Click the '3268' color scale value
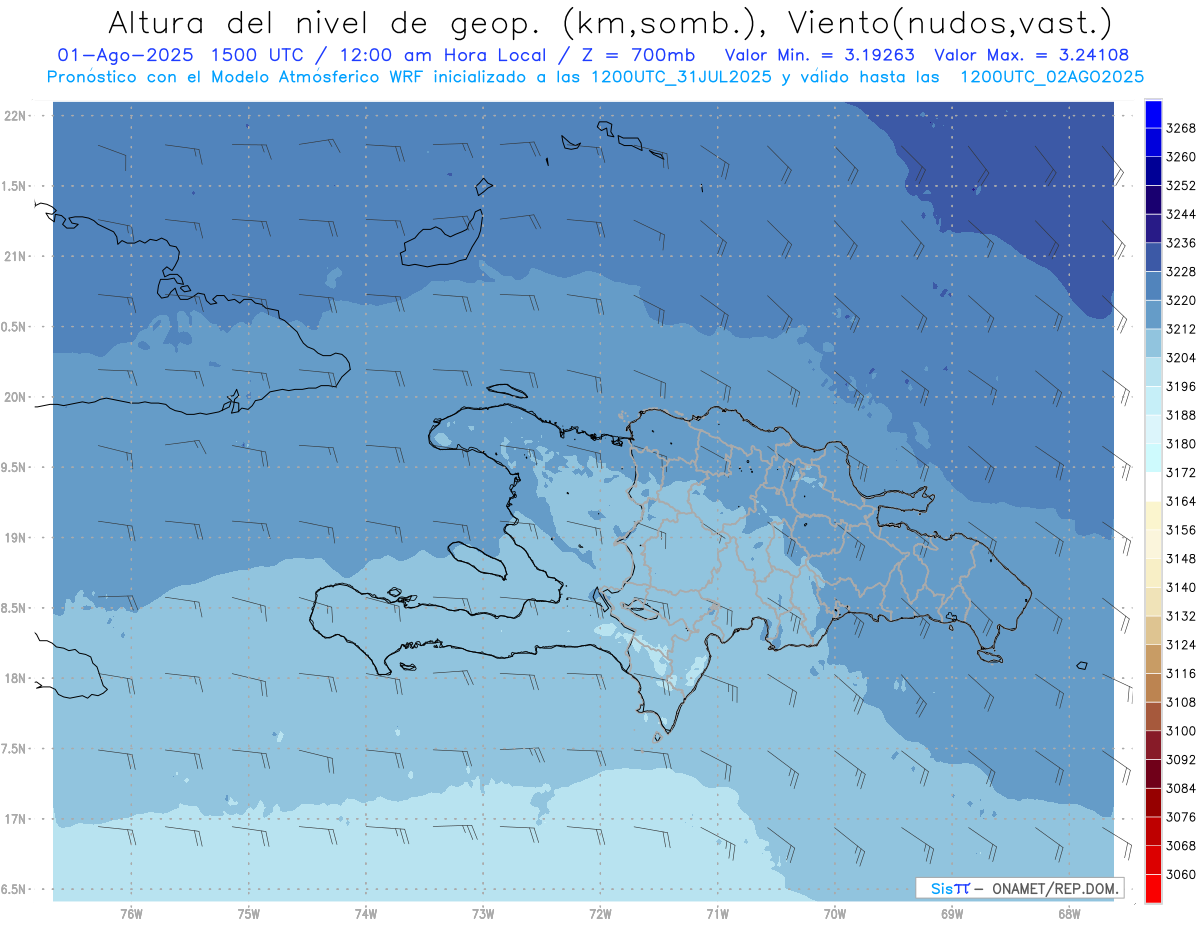The height and width of the screenshot is (927, 1200). 1181,128
